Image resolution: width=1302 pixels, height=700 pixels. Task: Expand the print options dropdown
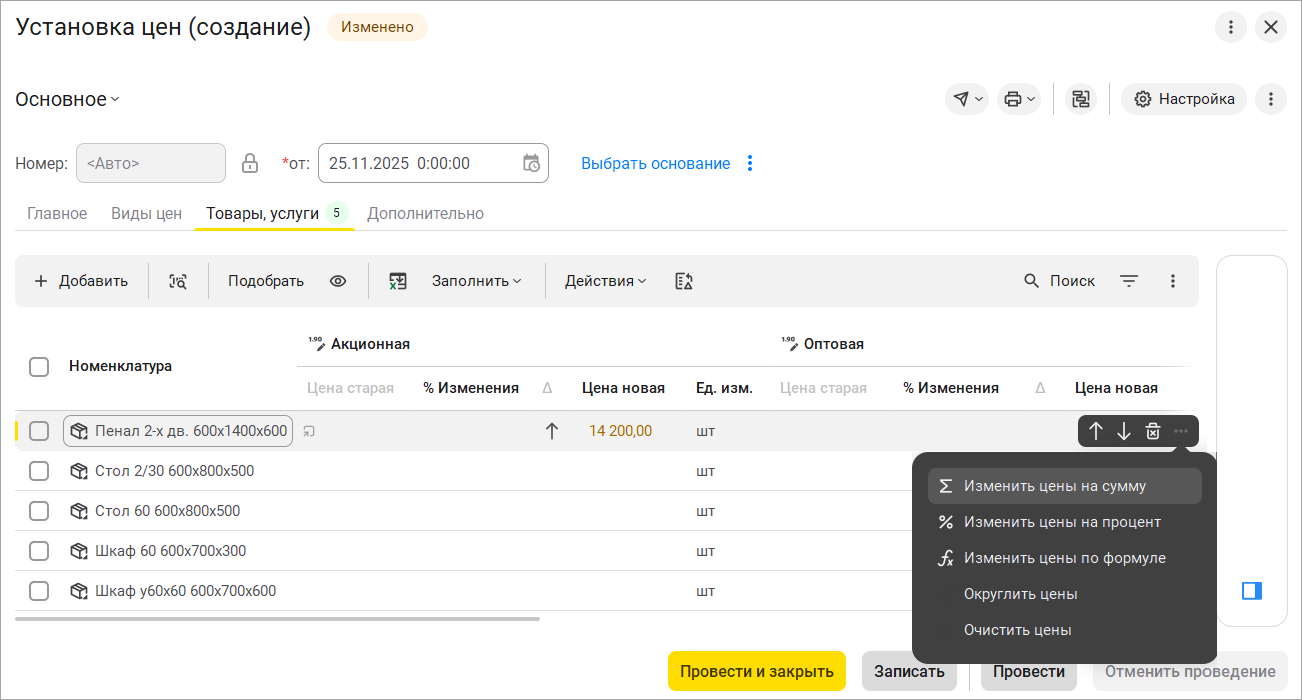[x=1019, y=99]
